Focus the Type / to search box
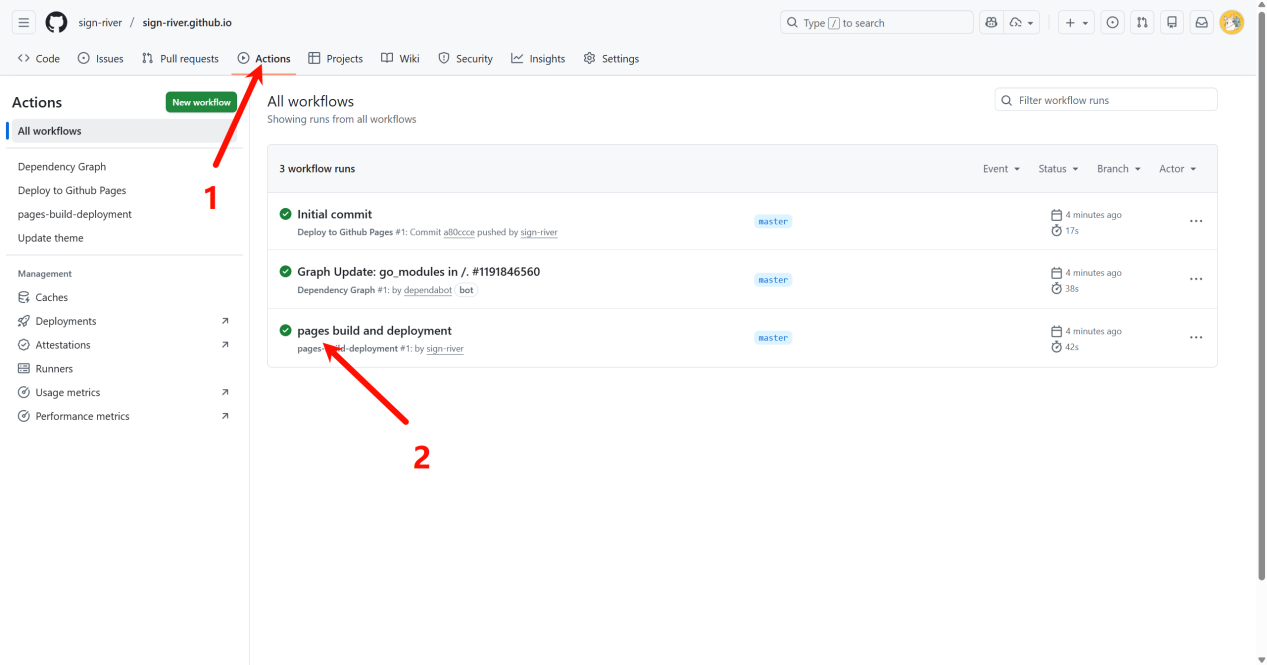The width and height of the screenshot is (1267, 665). [x=876, y=22]
